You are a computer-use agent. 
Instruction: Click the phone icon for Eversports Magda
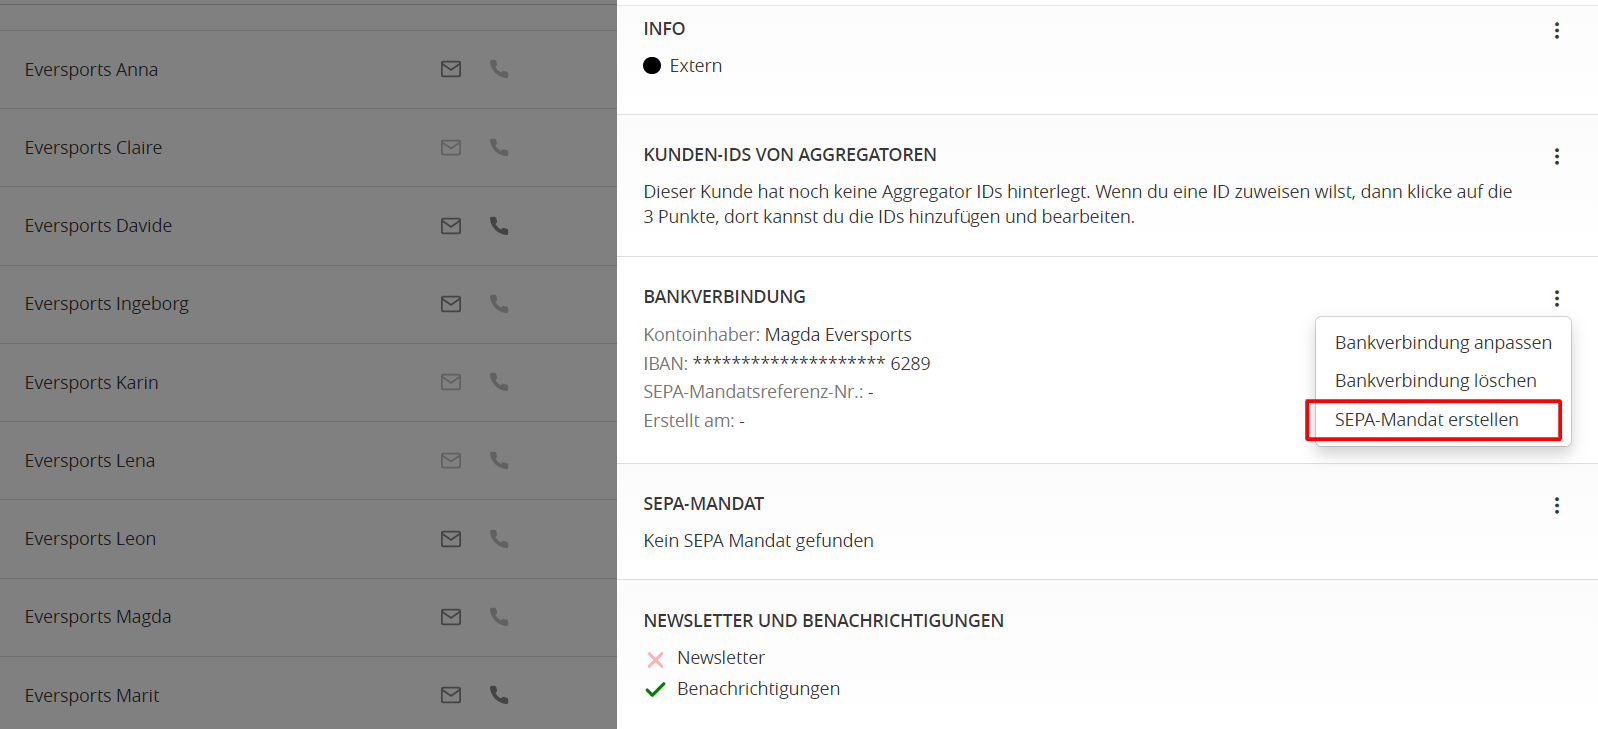point(499,617)
